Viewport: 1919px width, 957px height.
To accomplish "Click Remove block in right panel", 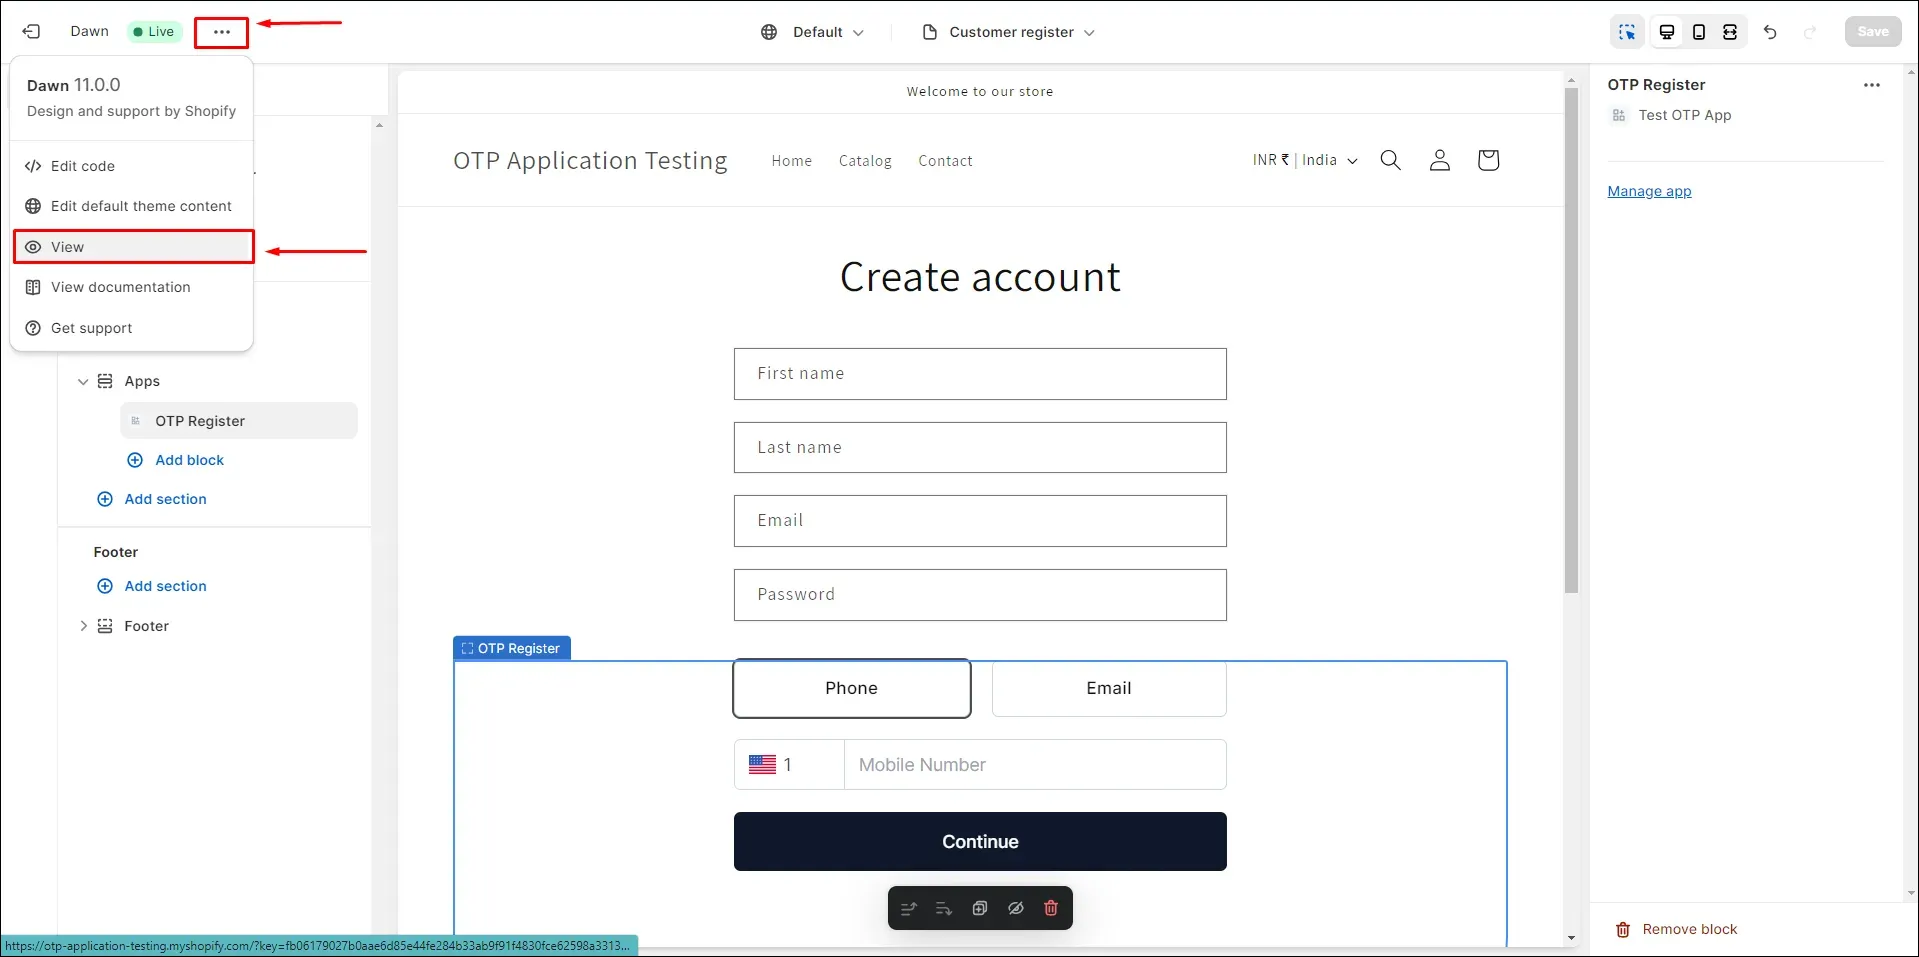I will point(1677,929).
